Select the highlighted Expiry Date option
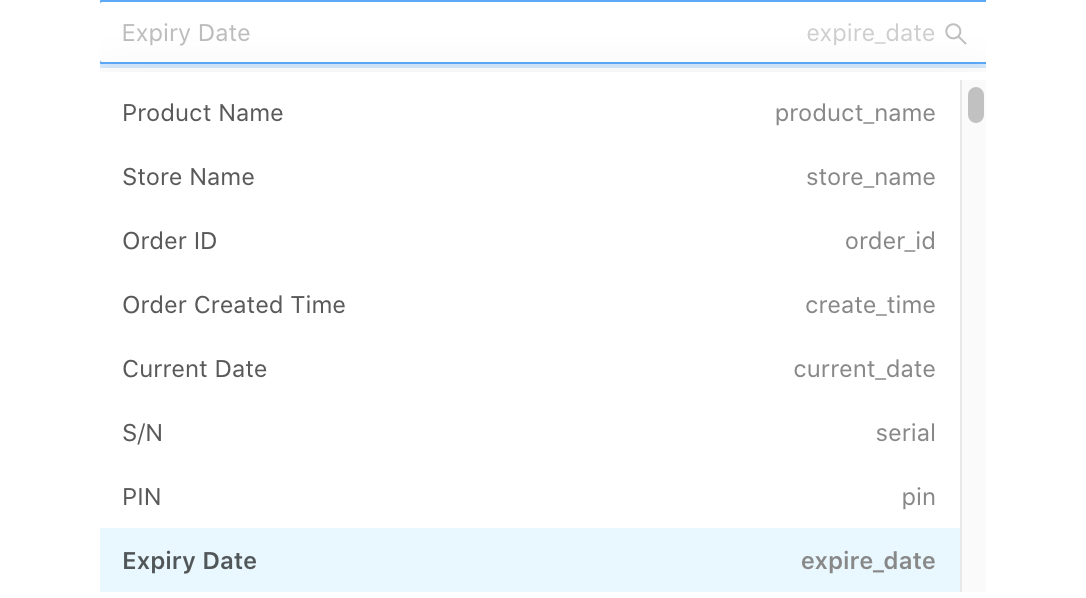Viewport: 1086px width, 598px height. coord(189,561)
